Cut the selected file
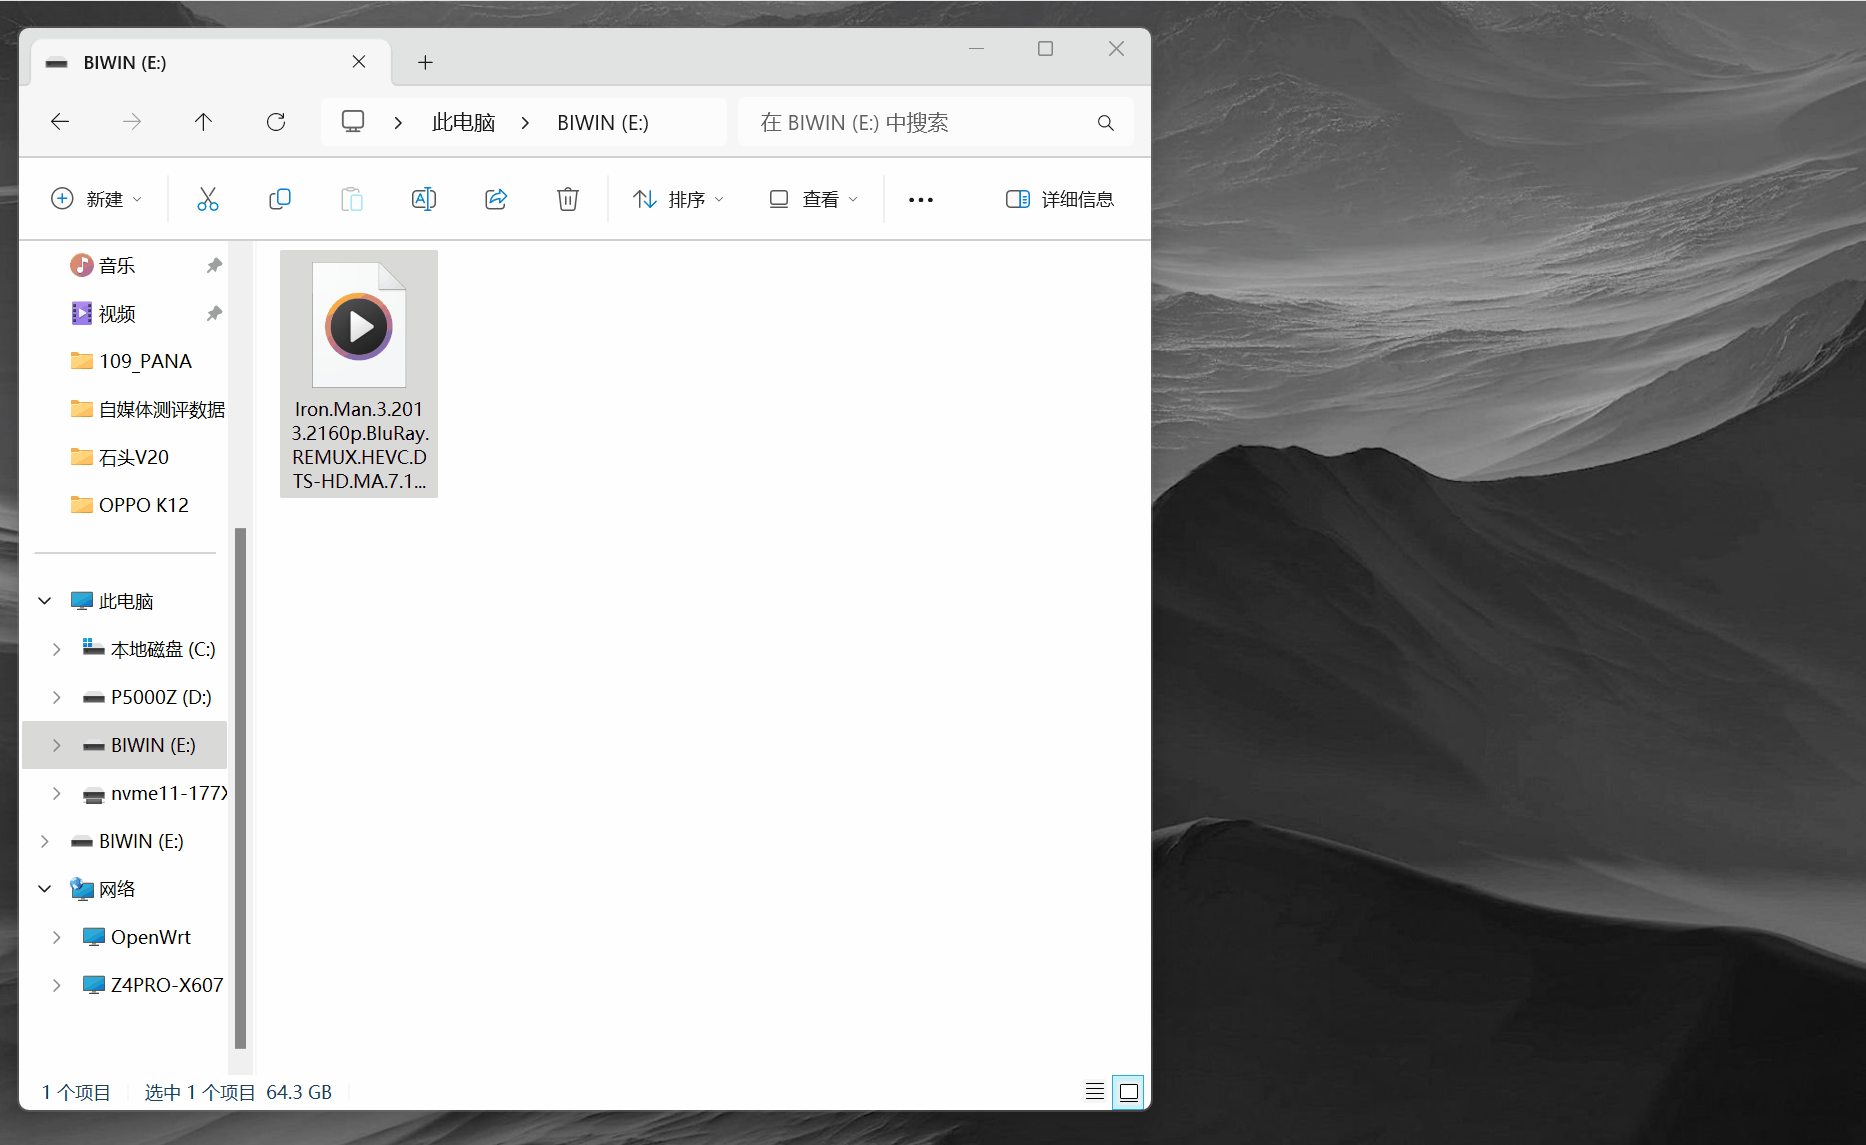Viewport: 1866px width, 1145px height. [x=208, y=199]
